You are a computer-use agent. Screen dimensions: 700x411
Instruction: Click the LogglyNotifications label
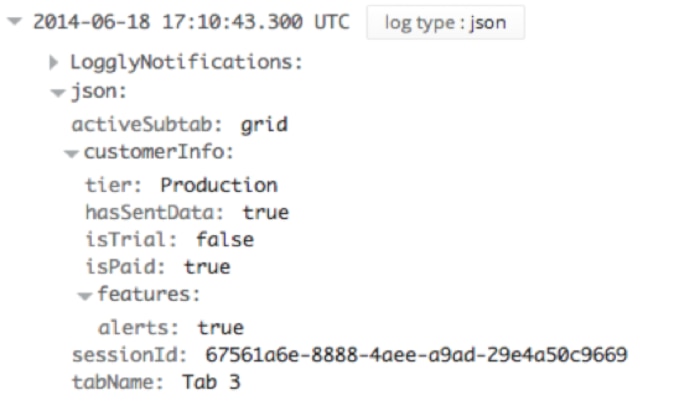click(x=184, y=64)
